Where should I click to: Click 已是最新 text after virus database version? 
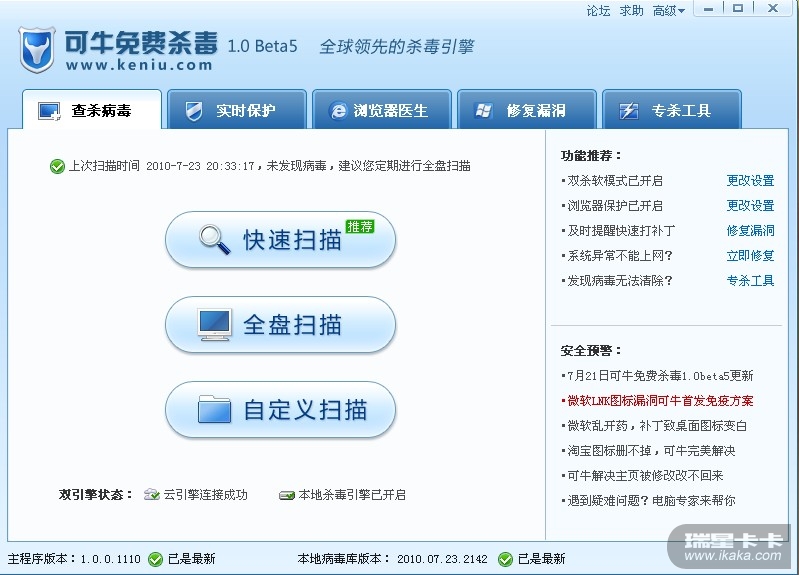pyautogui.click(x=542, y=559)
